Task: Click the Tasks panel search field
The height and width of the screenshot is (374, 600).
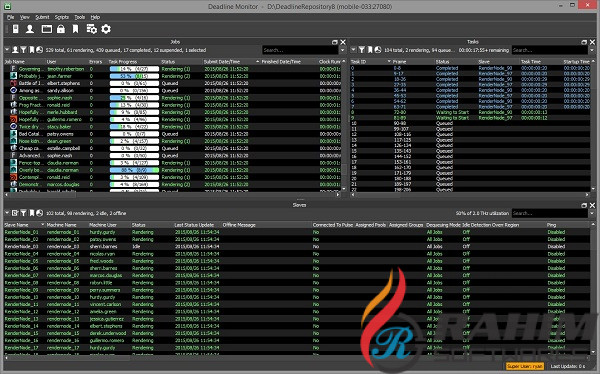Action: click(x=550, y=50)
